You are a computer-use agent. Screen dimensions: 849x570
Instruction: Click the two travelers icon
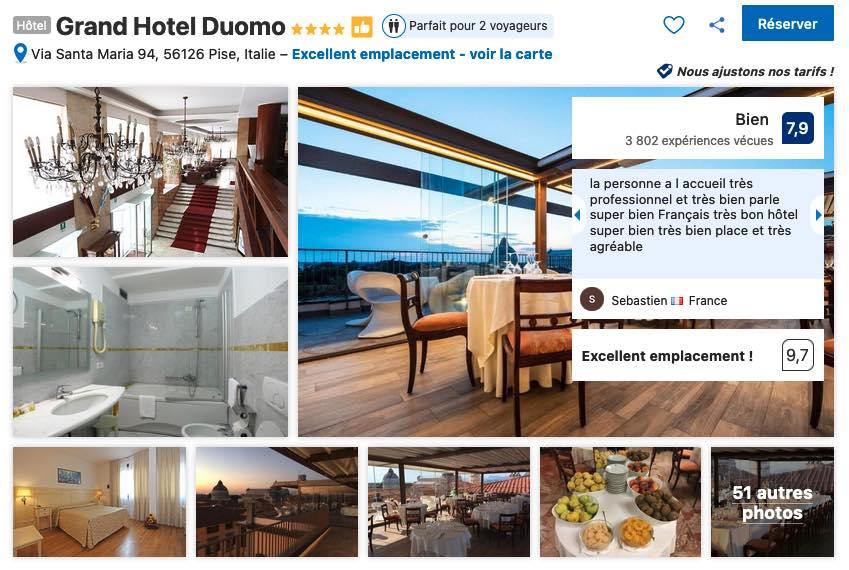[x=394, y=25]
